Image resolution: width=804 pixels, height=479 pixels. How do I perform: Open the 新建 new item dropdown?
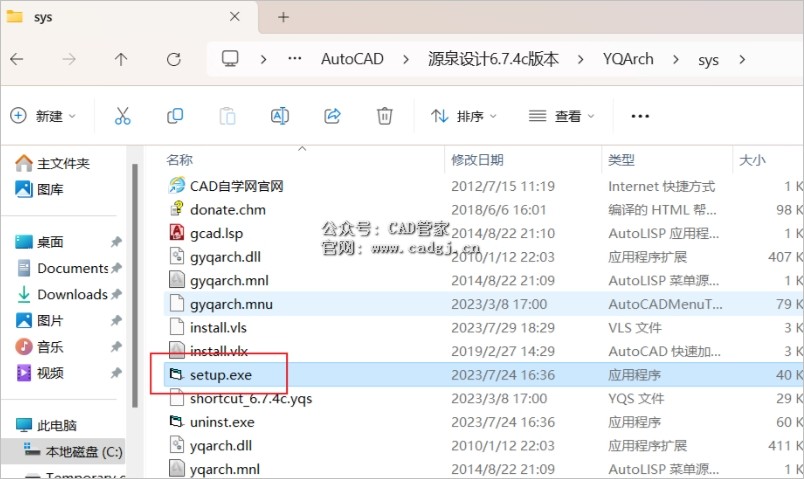click(x=43, y=116)
